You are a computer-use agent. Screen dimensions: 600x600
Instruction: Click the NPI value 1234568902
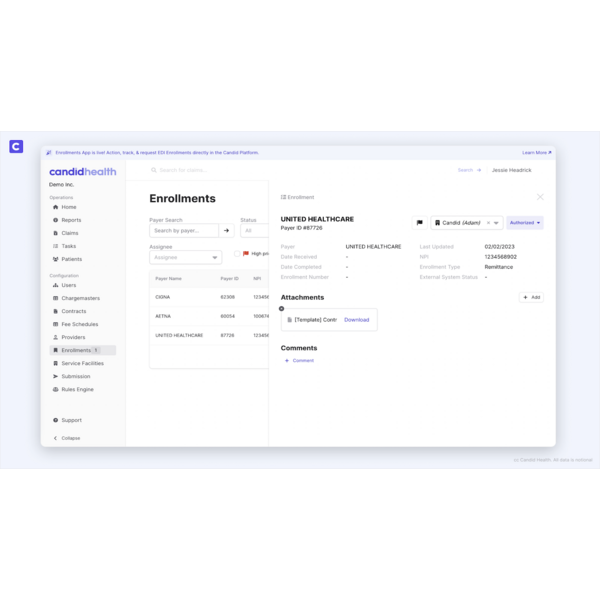click(x=501, y=257)
